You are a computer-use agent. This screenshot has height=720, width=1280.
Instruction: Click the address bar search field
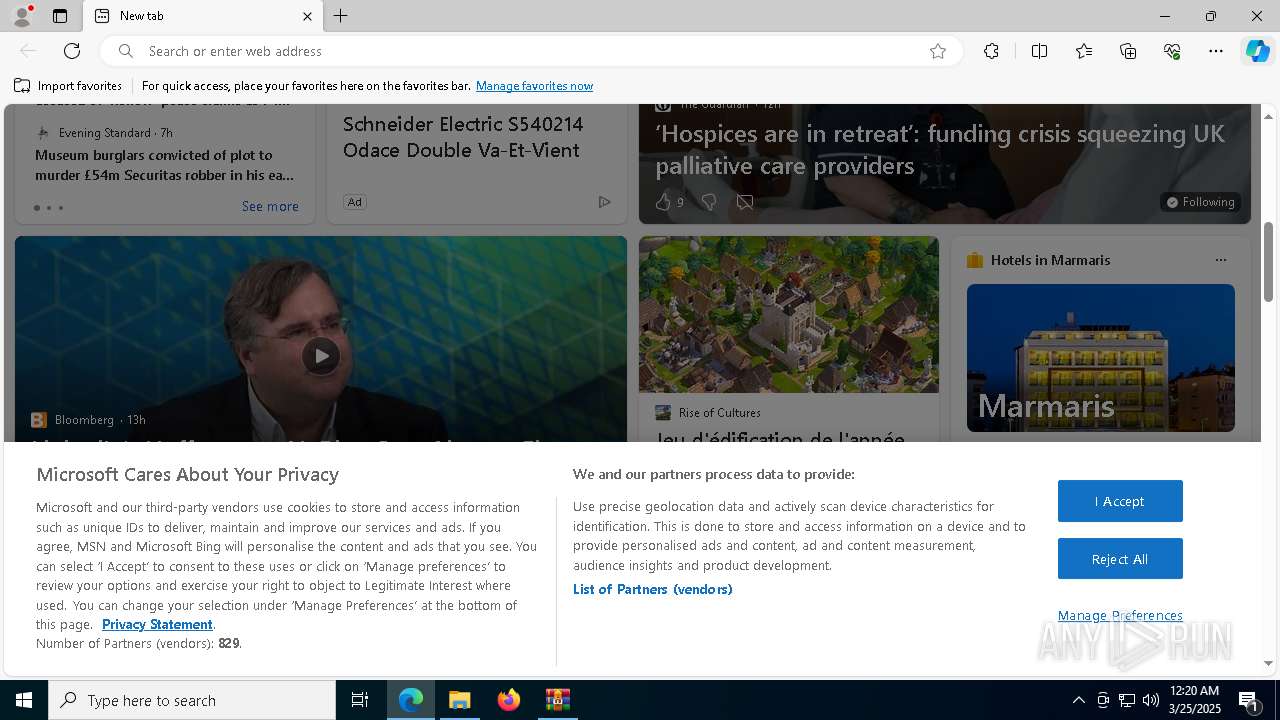click(530, 51)
